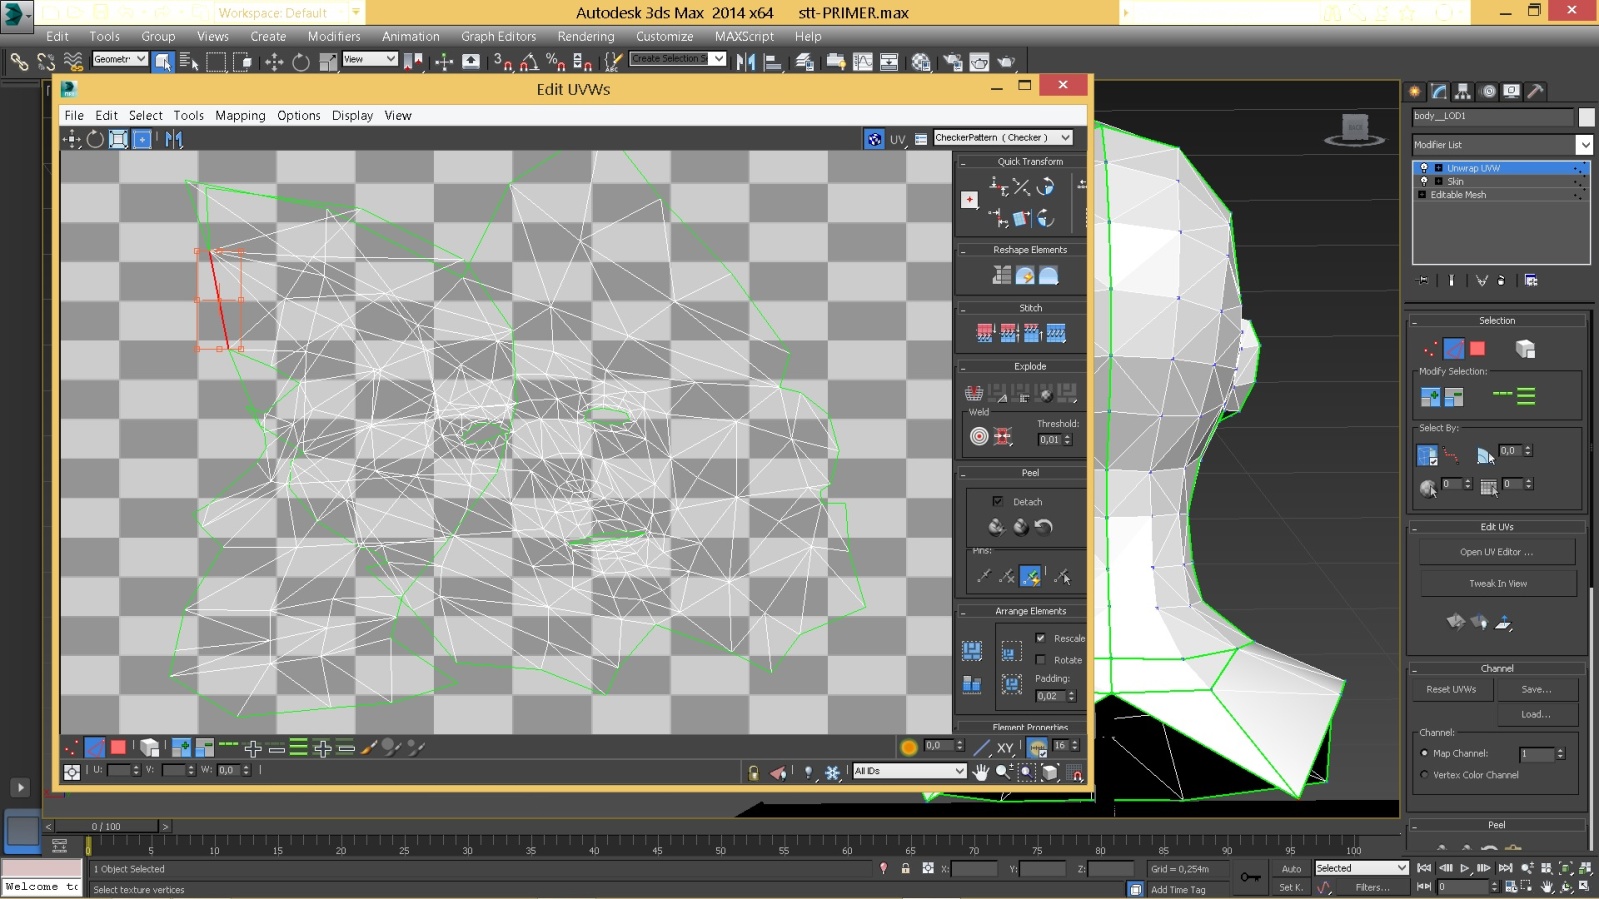Open the Display menu in Edit UVWs
This screenshot has width=1599, height=899.
(352, 116)
